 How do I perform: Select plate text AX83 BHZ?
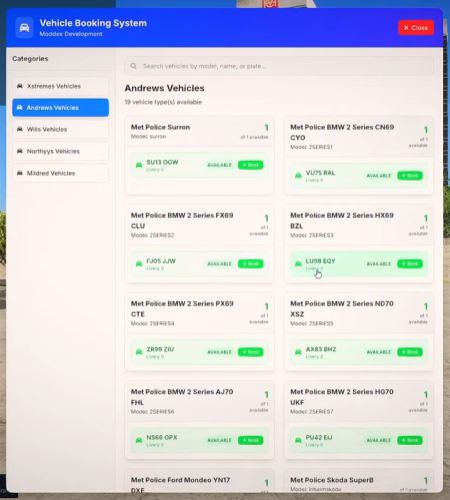point(321,349)
